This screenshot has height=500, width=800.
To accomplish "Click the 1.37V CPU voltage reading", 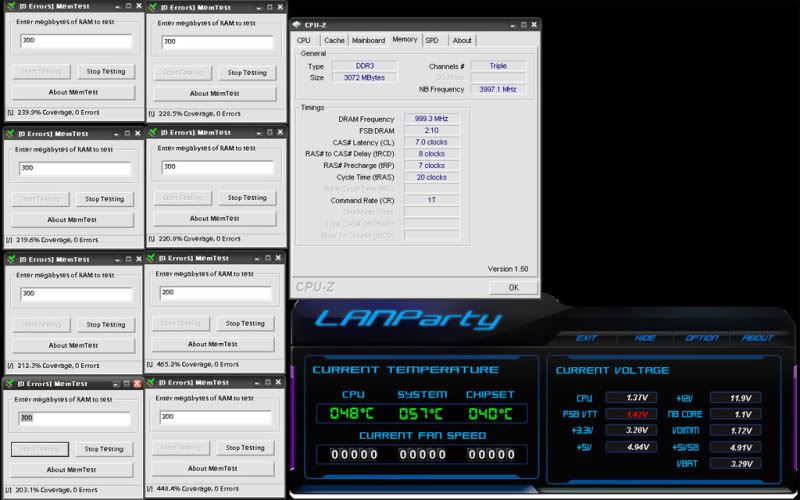I will (x=631, y=397).
